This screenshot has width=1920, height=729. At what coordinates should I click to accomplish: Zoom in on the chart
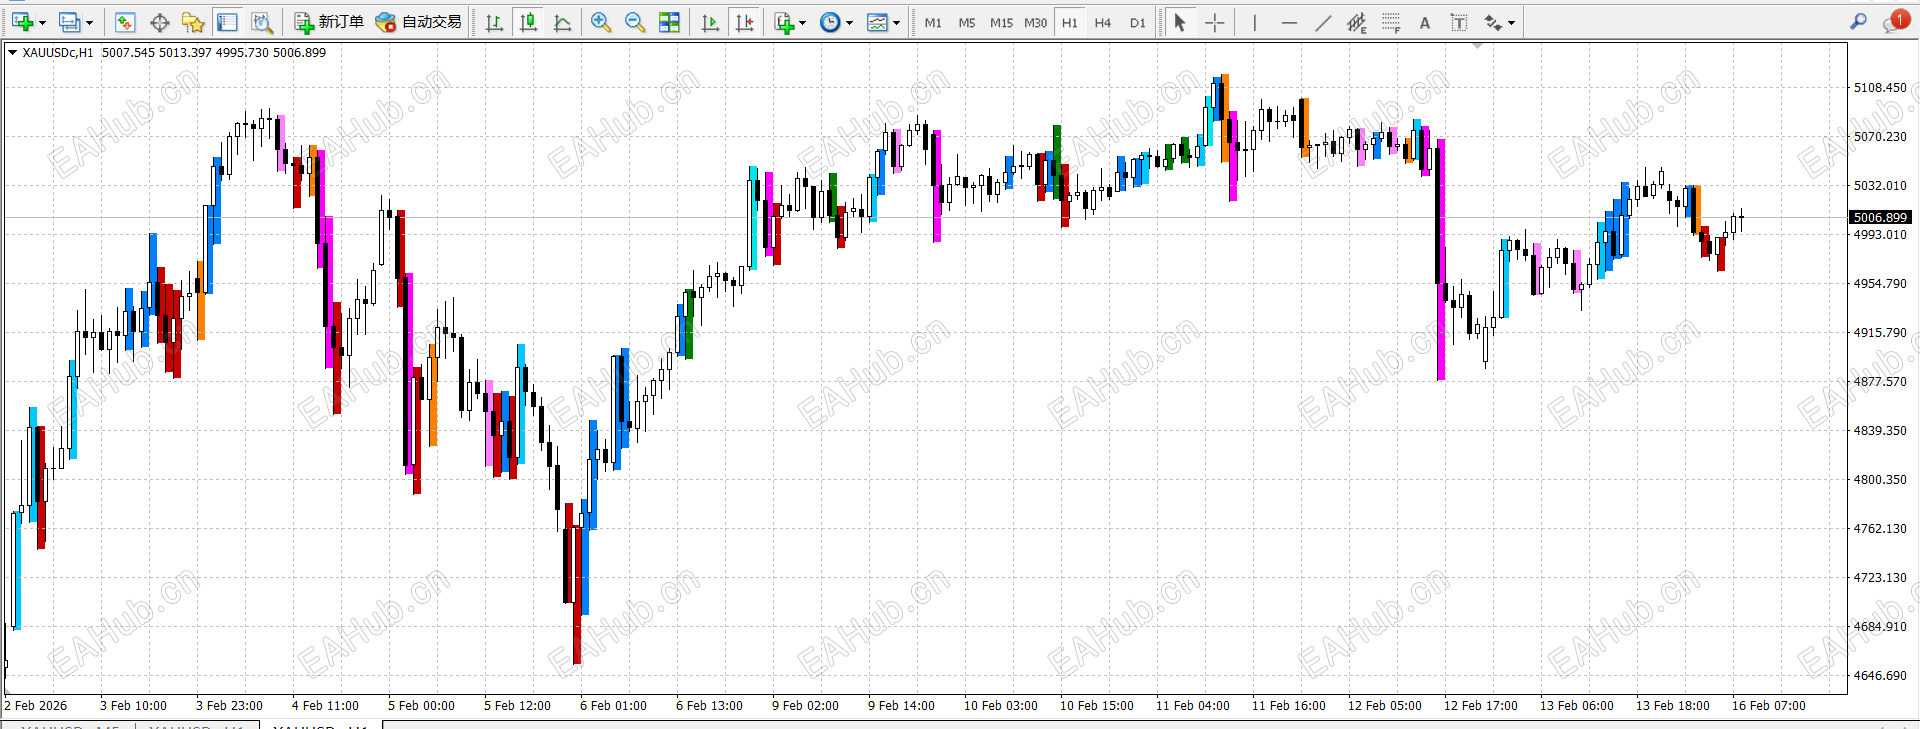pyautogui.click(x=601, y=22)
